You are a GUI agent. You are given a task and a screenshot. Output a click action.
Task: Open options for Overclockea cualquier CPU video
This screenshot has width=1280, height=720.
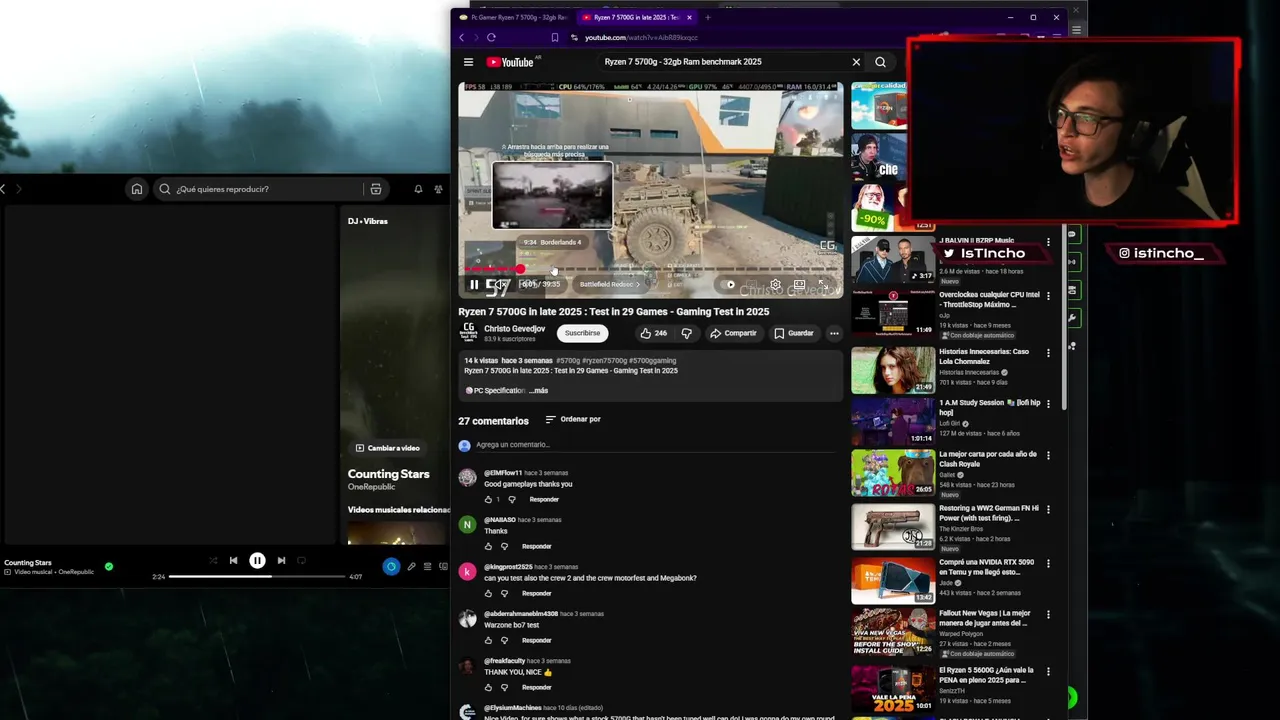(1048, 296)
